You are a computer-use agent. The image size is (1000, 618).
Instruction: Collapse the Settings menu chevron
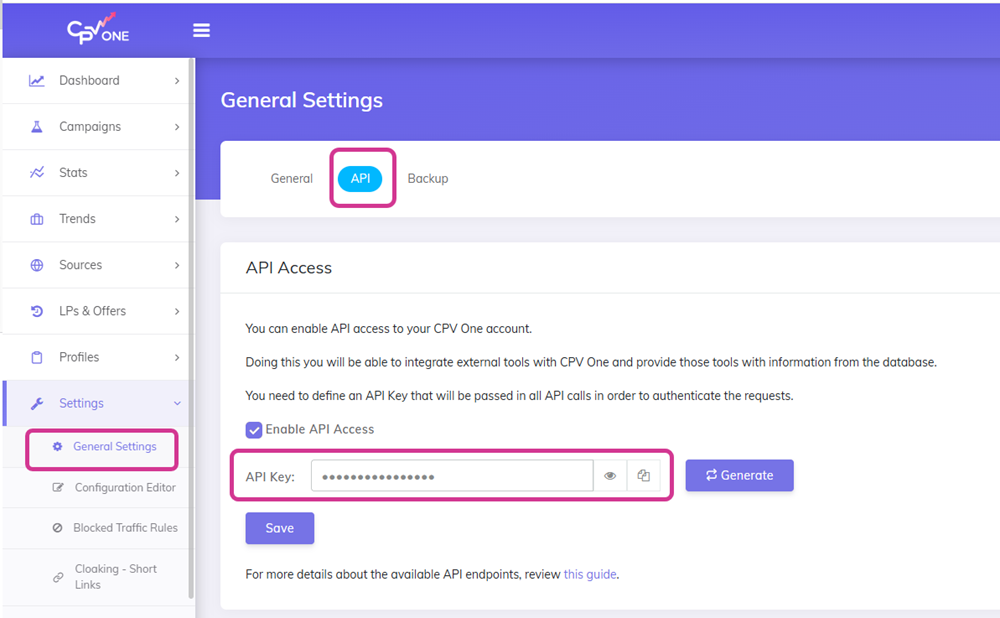(177, 402)
